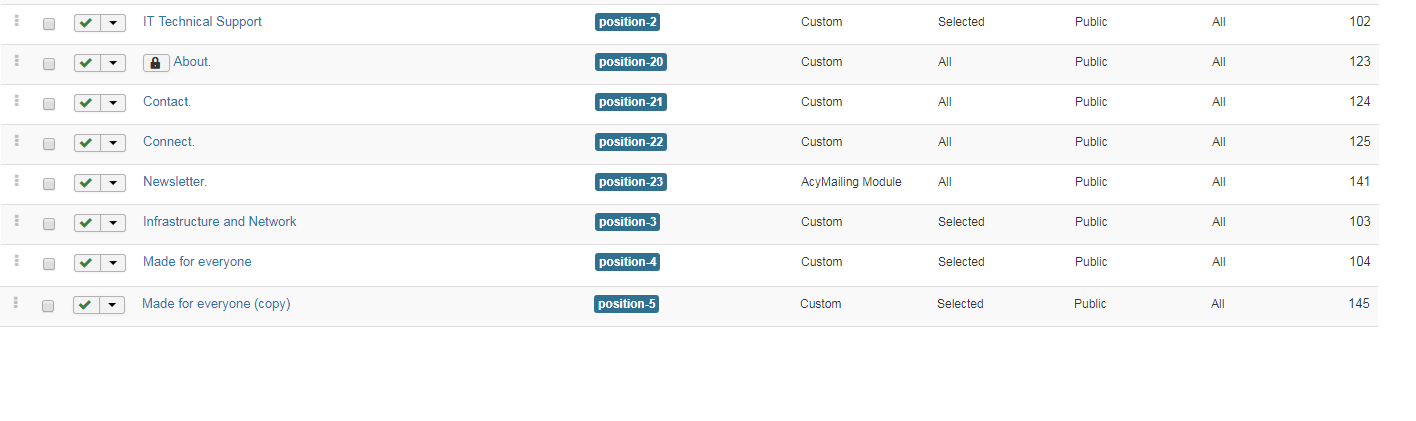Open actions dropdown for Contact. module
1416x421 pixels.
click(113, 103)
